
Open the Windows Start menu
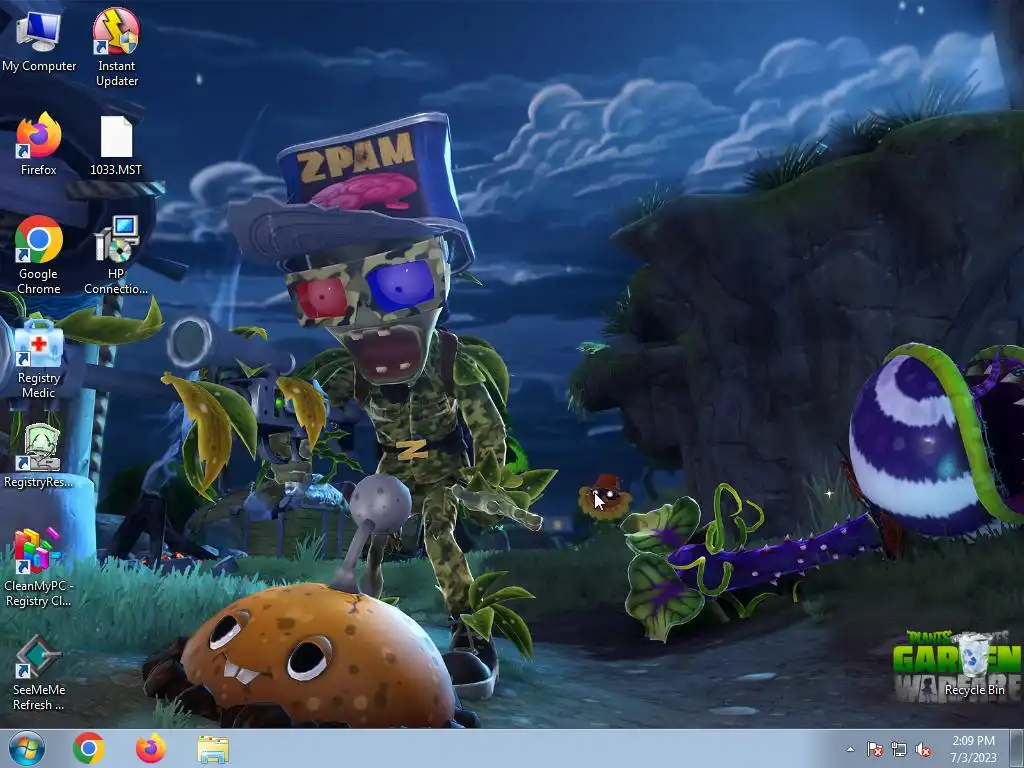[x=27, y=748]
